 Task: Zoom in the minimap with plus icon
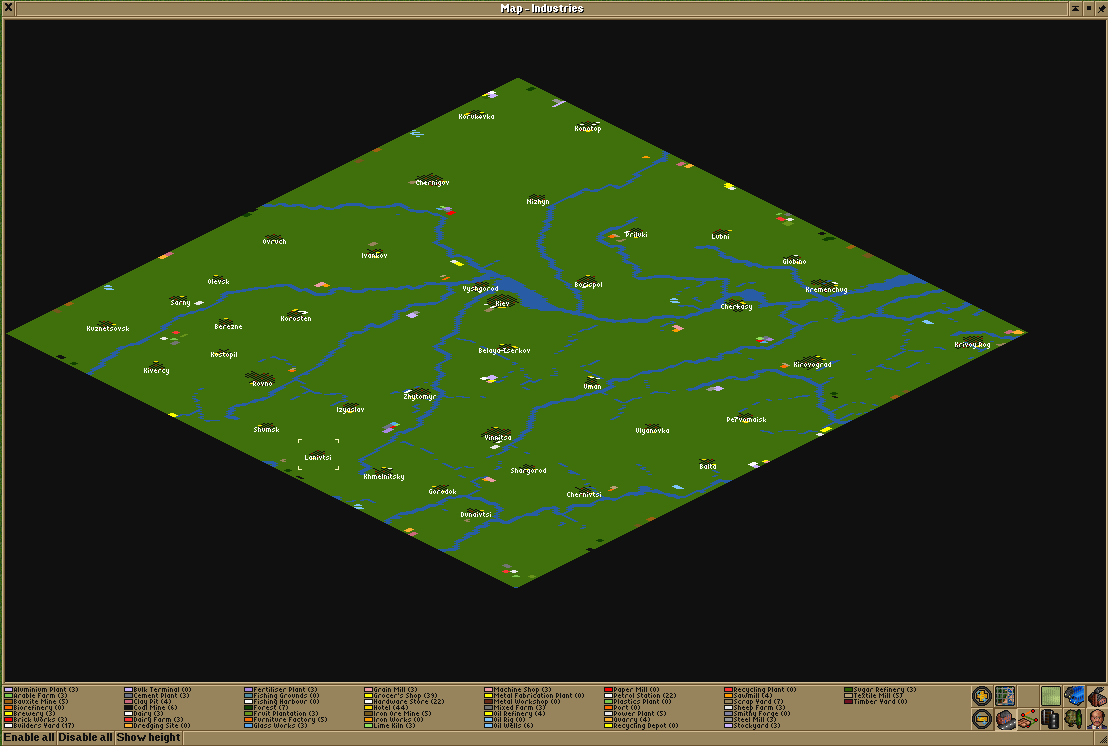[982, 696]
